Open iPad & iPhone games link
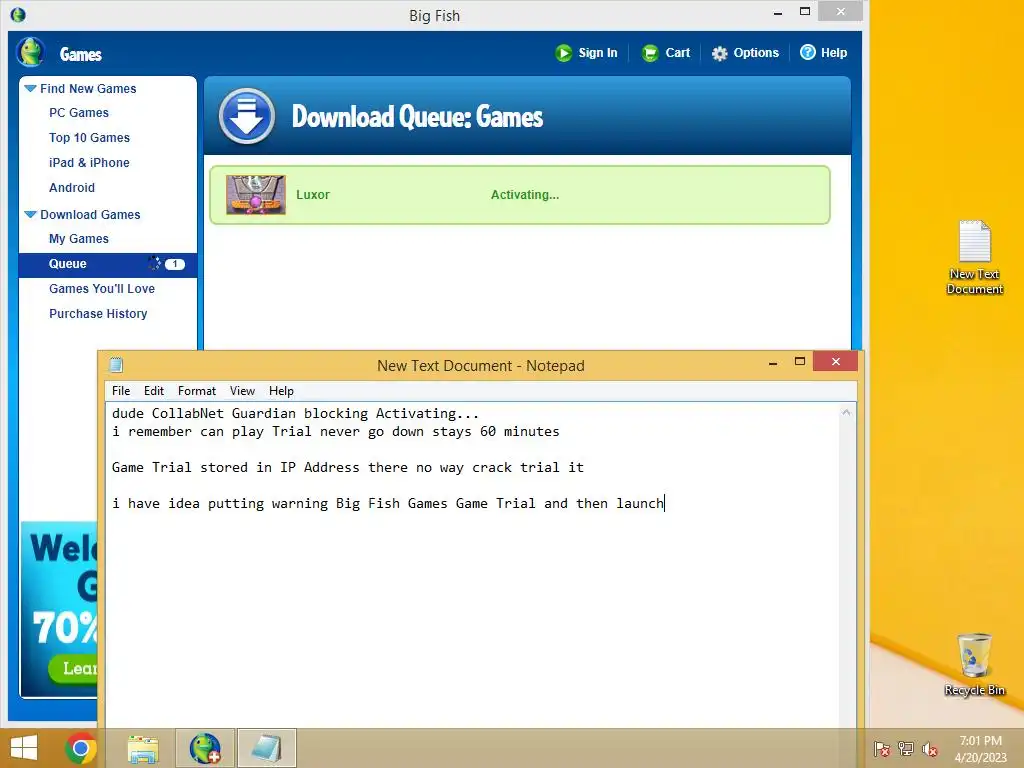1024x768 pixels. tap(89, 163)
